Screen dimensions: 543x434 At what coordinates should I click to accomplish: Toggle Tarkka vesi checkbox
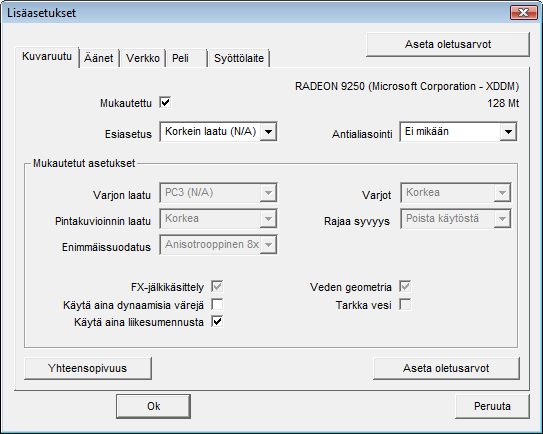tap(405, 305)
